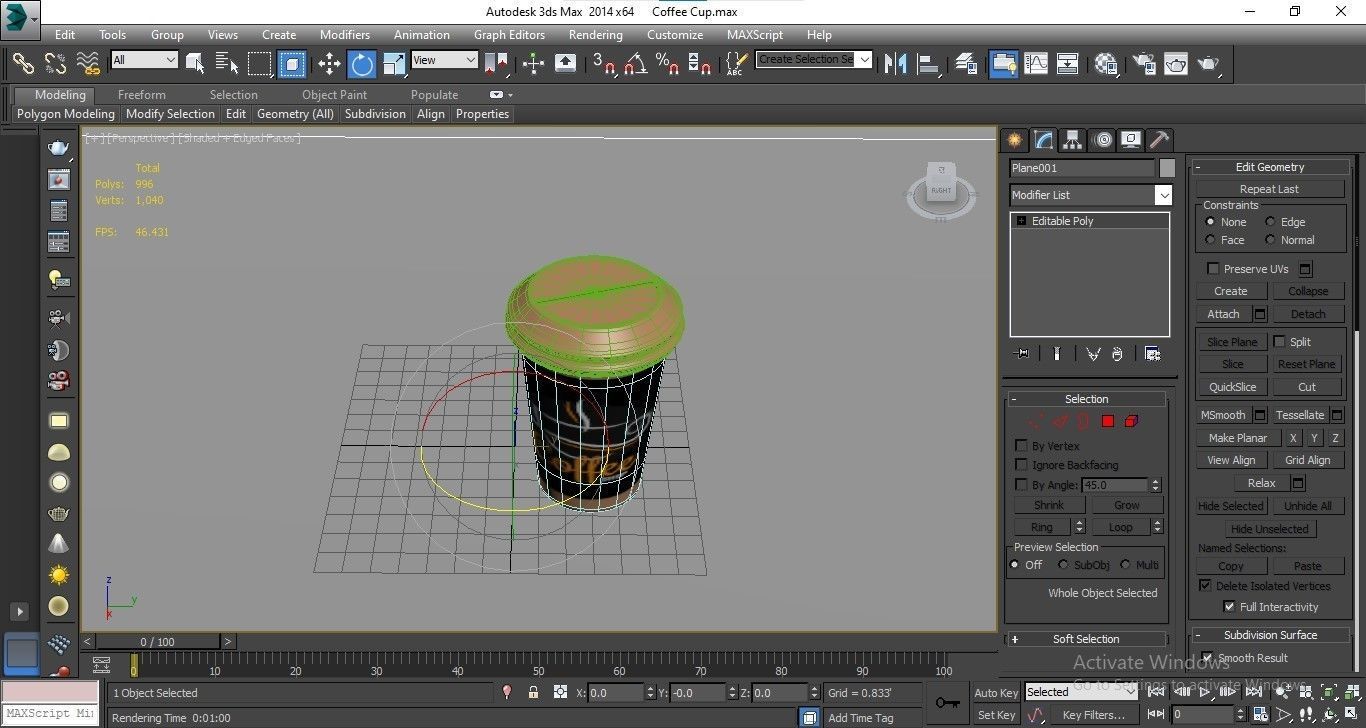Click the object color swatch beside Plane001
The width and height of the screenshot is (1366, 728).
[x=1167, y=168]
